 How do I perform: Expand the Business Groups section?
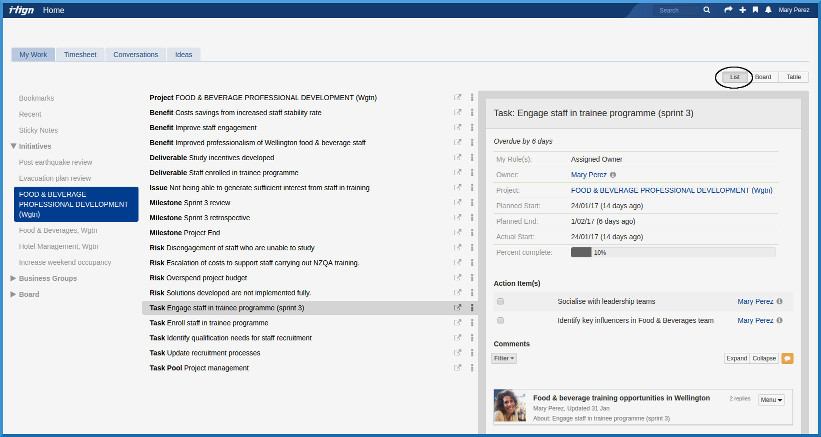(x=14, y=278)
